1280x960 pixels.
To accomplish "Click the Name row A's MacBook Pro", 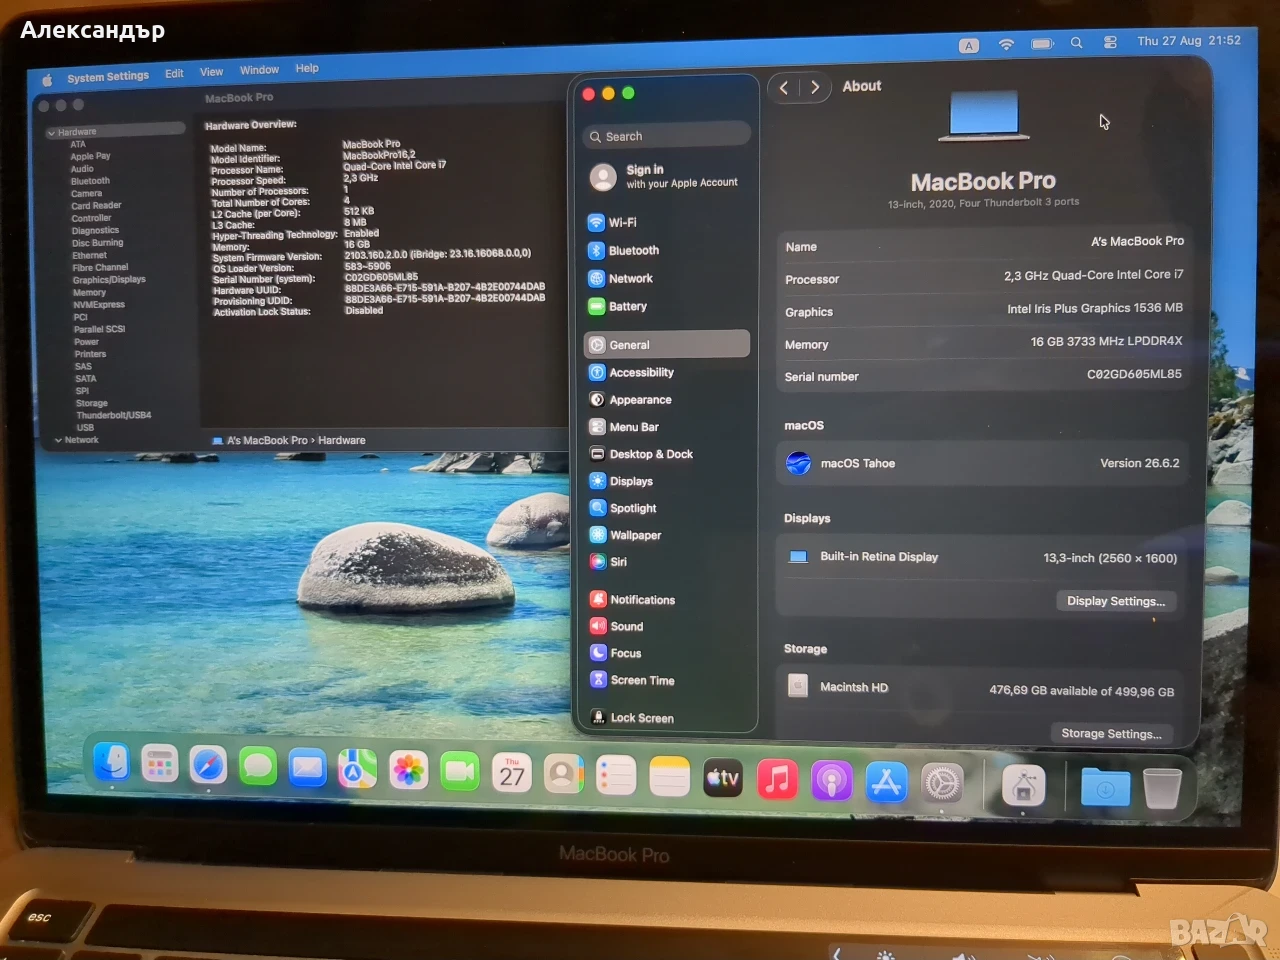I will [x=982, y=243].
